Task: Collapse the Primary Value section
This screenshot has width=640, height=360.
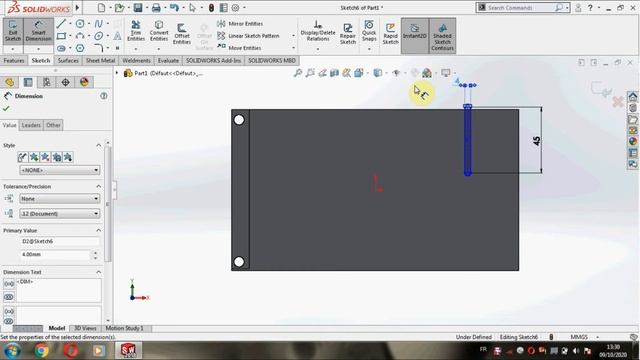Action: coord(98,231)
